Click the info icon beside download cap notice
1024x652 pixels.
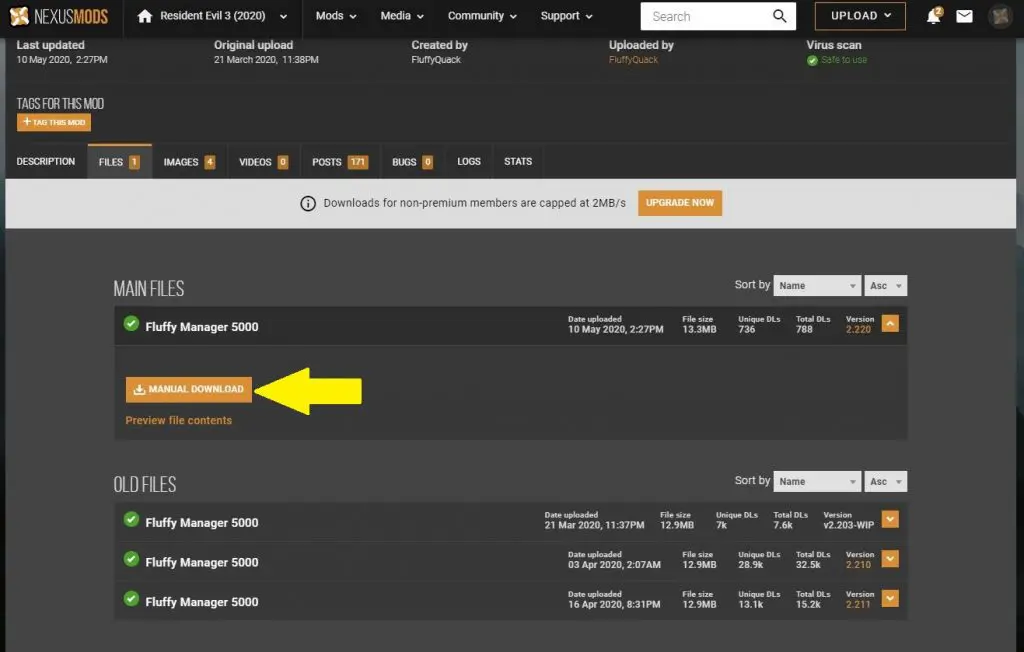[x=309, y=203]
